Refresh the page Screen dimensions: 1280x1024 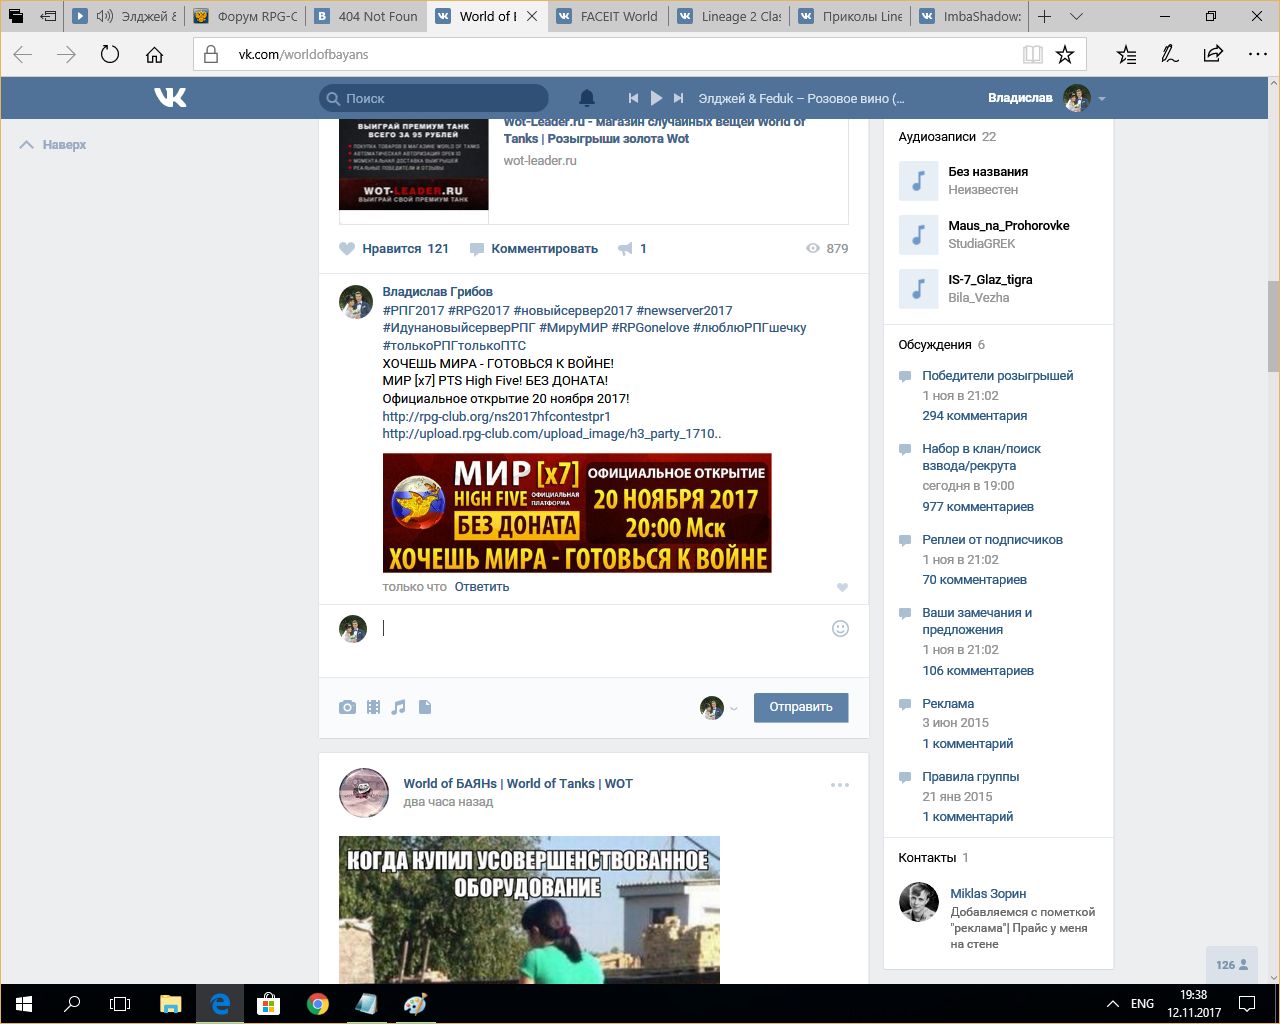click(x=110, y=54)
